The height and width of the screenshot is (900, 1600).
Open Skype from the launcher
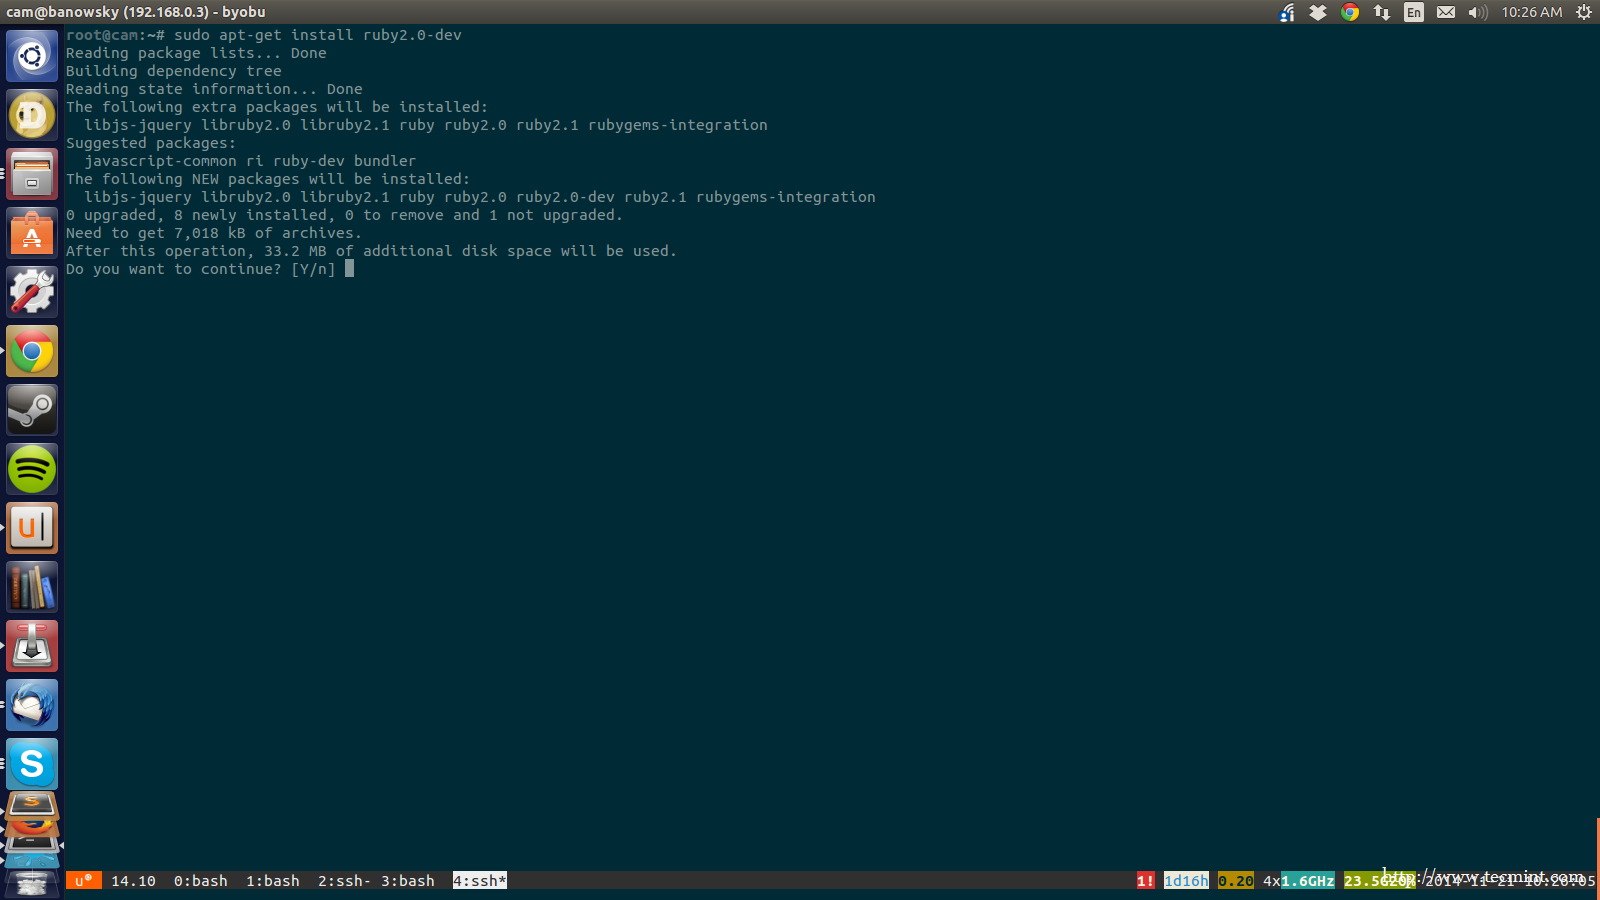point(32,764)
